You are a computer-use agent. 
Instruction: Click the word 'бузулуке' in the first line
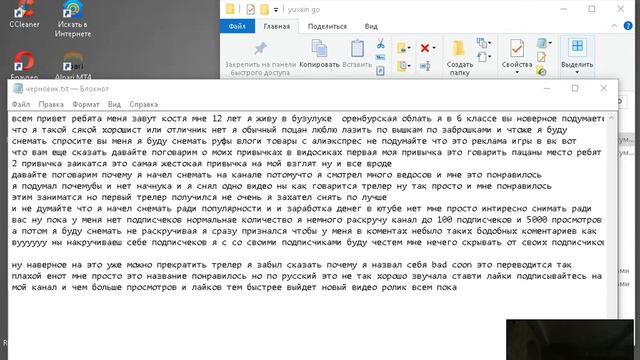click(311, 119)
